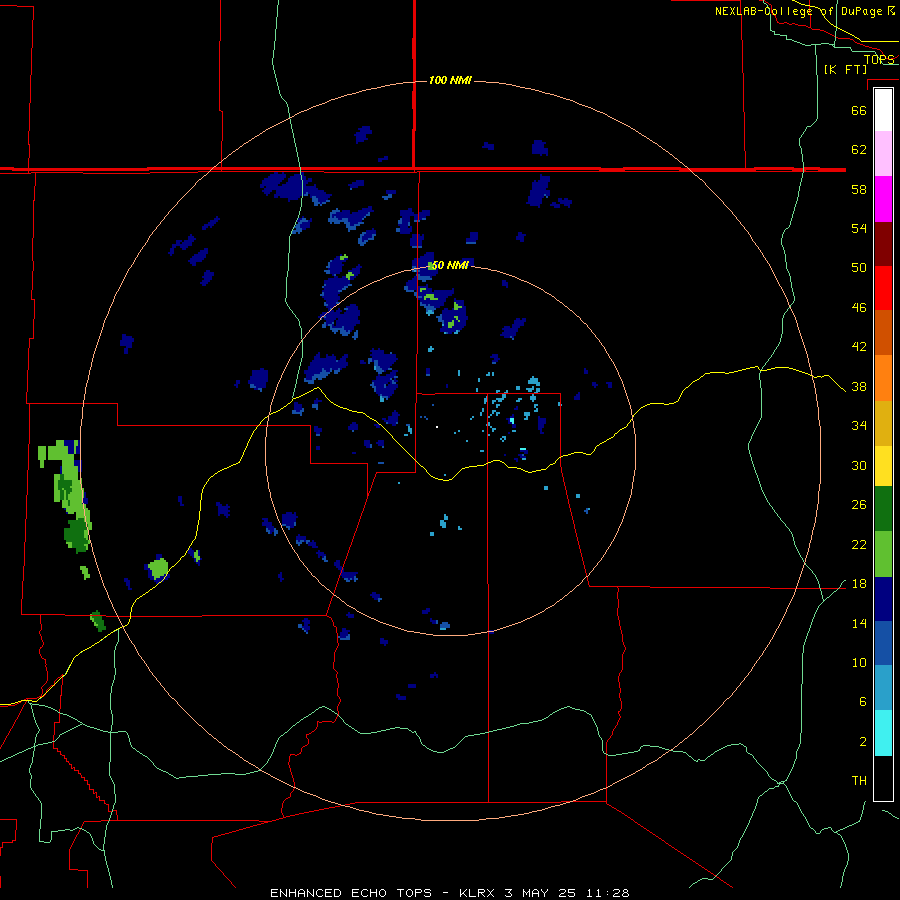Select the medium blue legend swatch
The image size is (900, 900).
tap(883, 643)
